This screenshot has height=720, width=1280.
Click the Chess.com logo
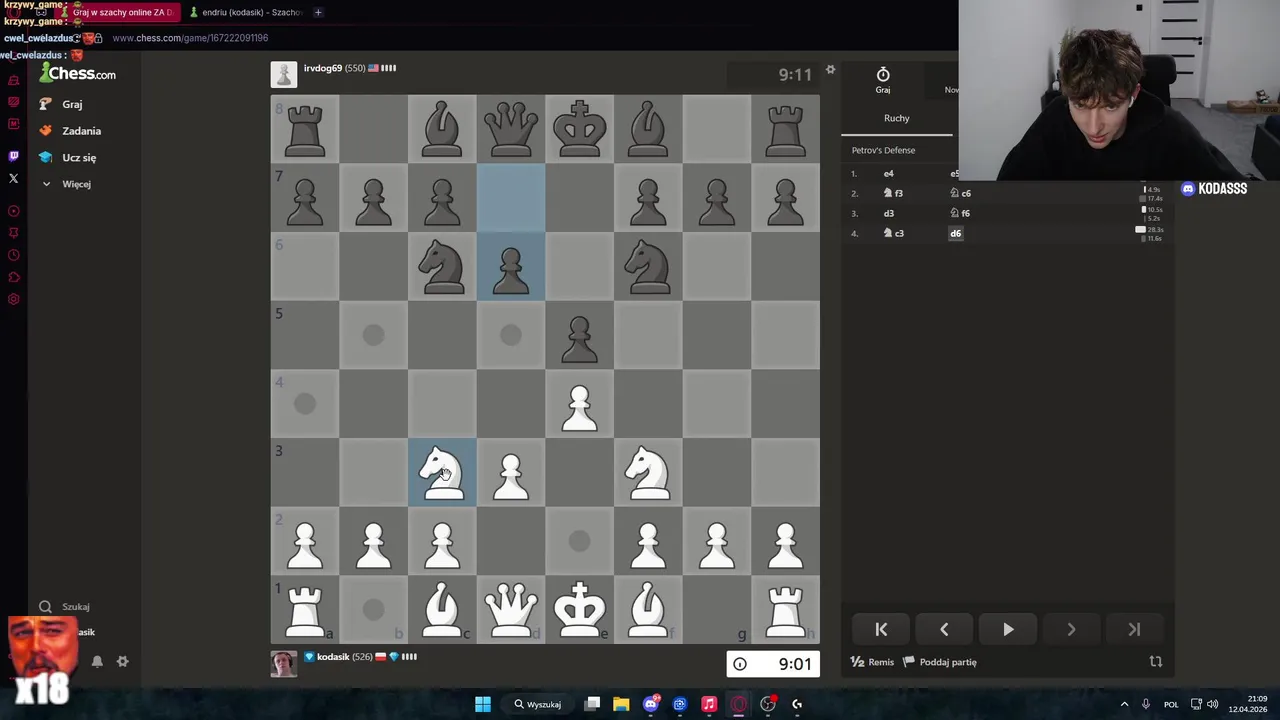point(78,74)
